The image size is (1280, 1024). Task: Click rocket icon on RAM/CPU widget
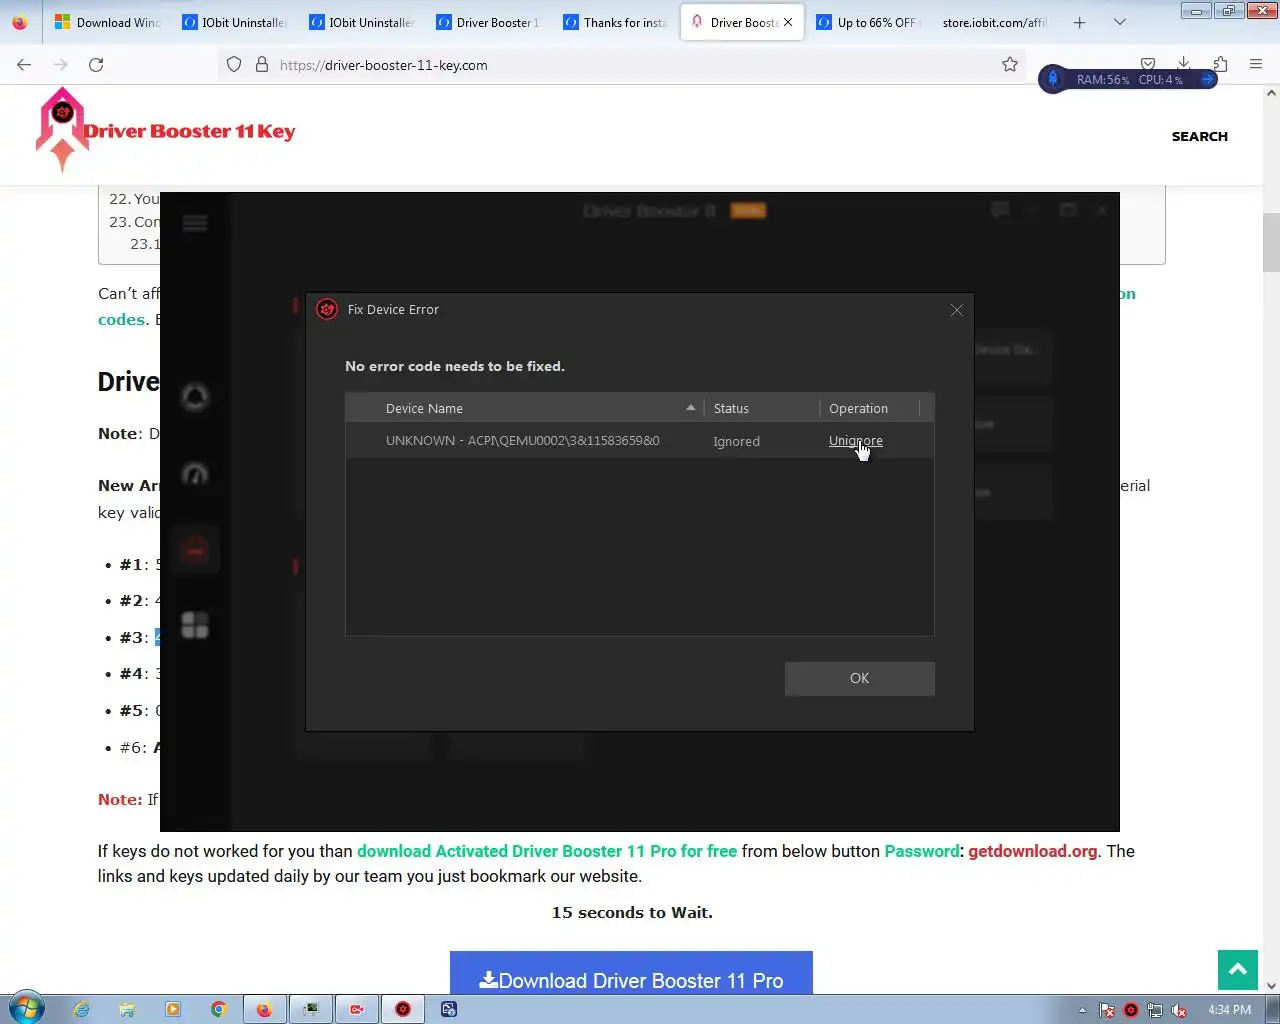1053,79
